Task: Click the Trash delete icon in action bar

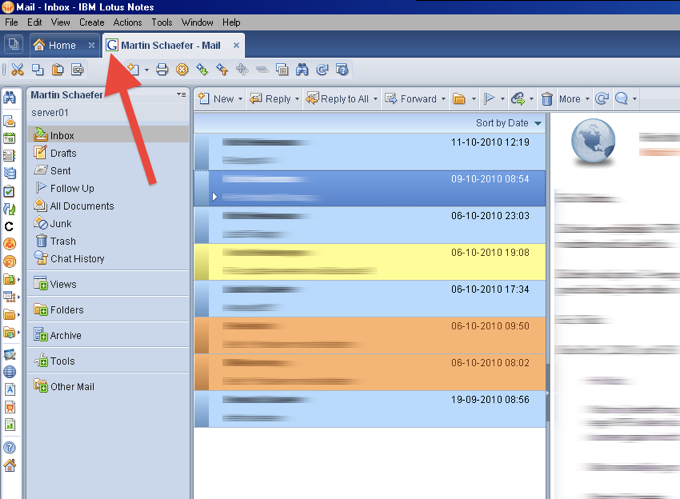Action: pos(547,99)
